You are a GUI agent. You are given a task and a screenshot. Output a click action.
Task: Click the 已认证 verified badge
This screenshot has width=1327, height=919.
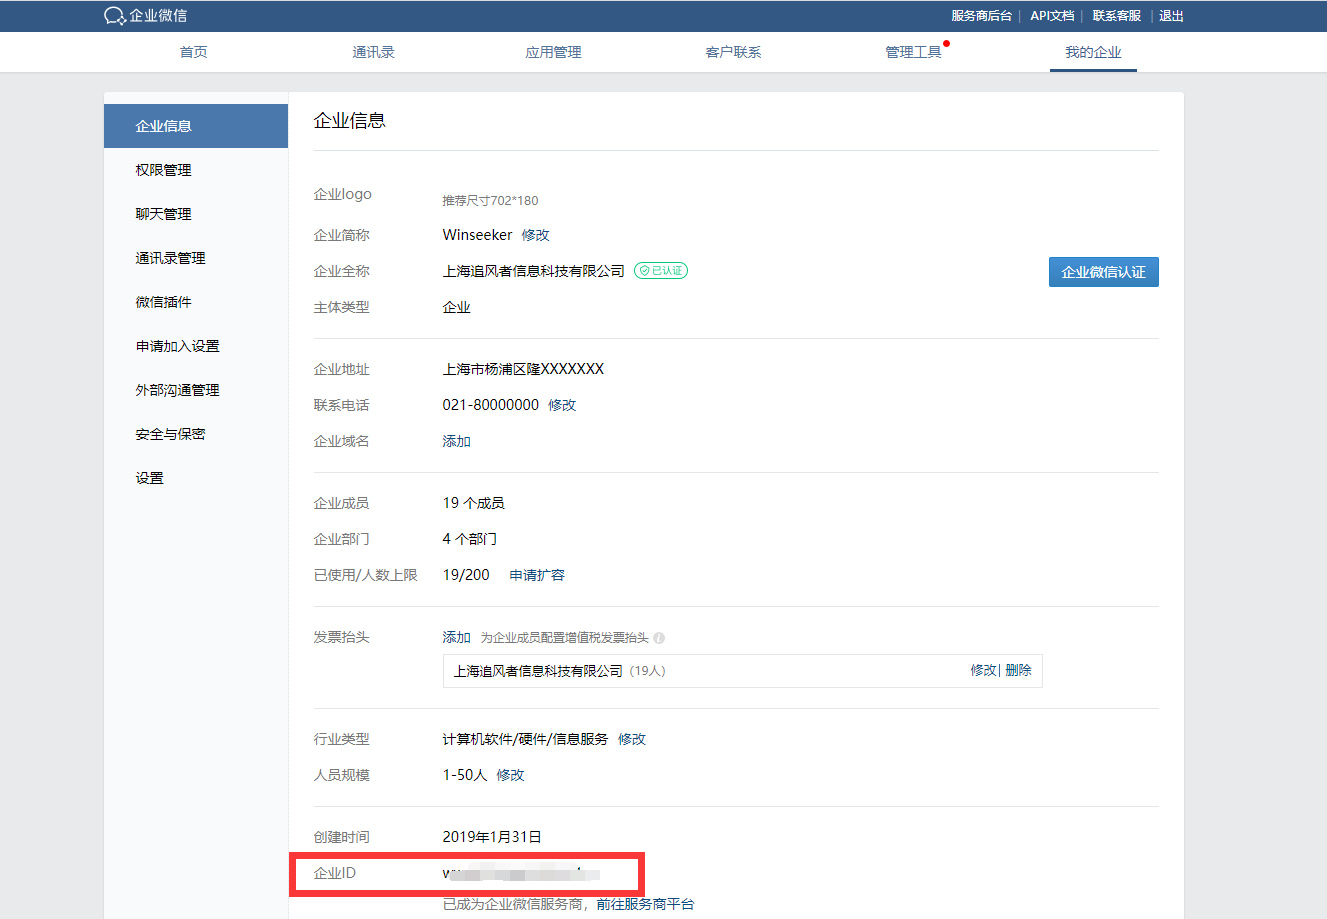(661, 271)
